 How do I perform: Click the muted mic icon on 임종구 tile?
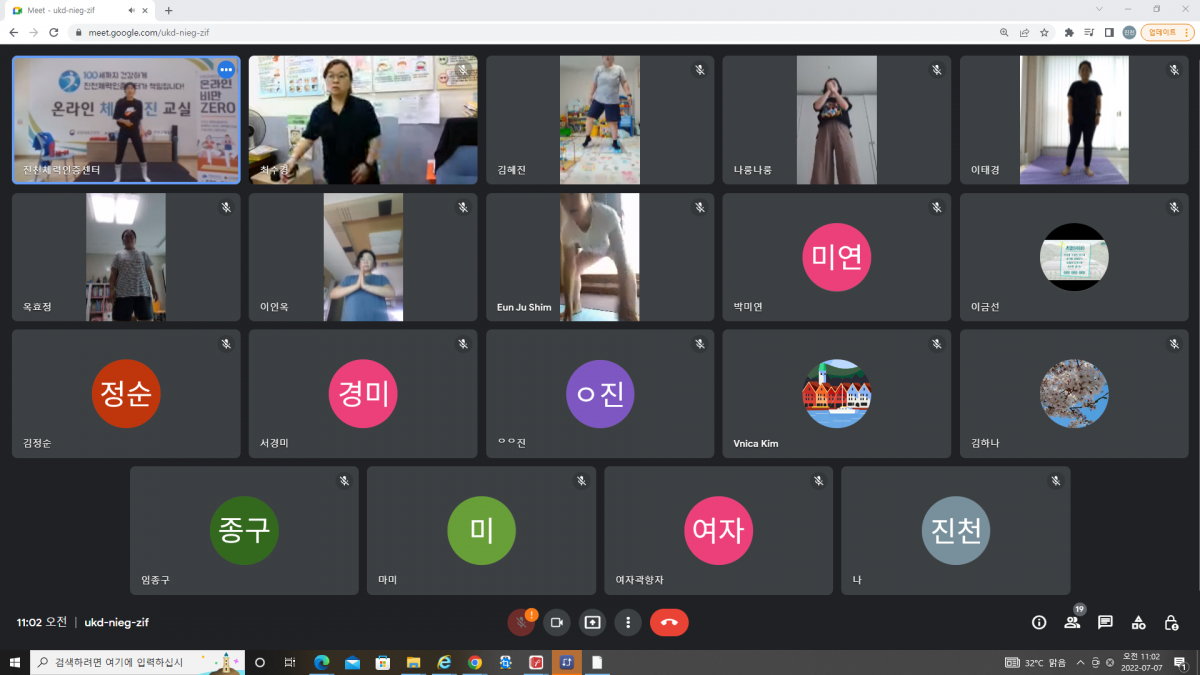[344, 481]
